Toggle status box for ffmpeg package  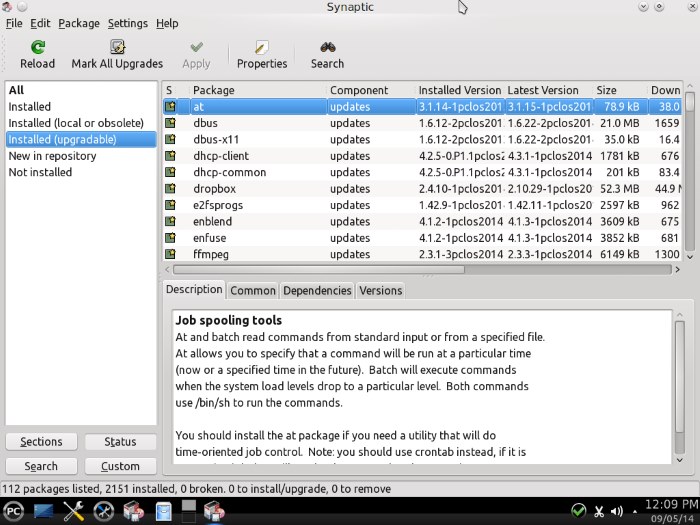coord(171,254)
